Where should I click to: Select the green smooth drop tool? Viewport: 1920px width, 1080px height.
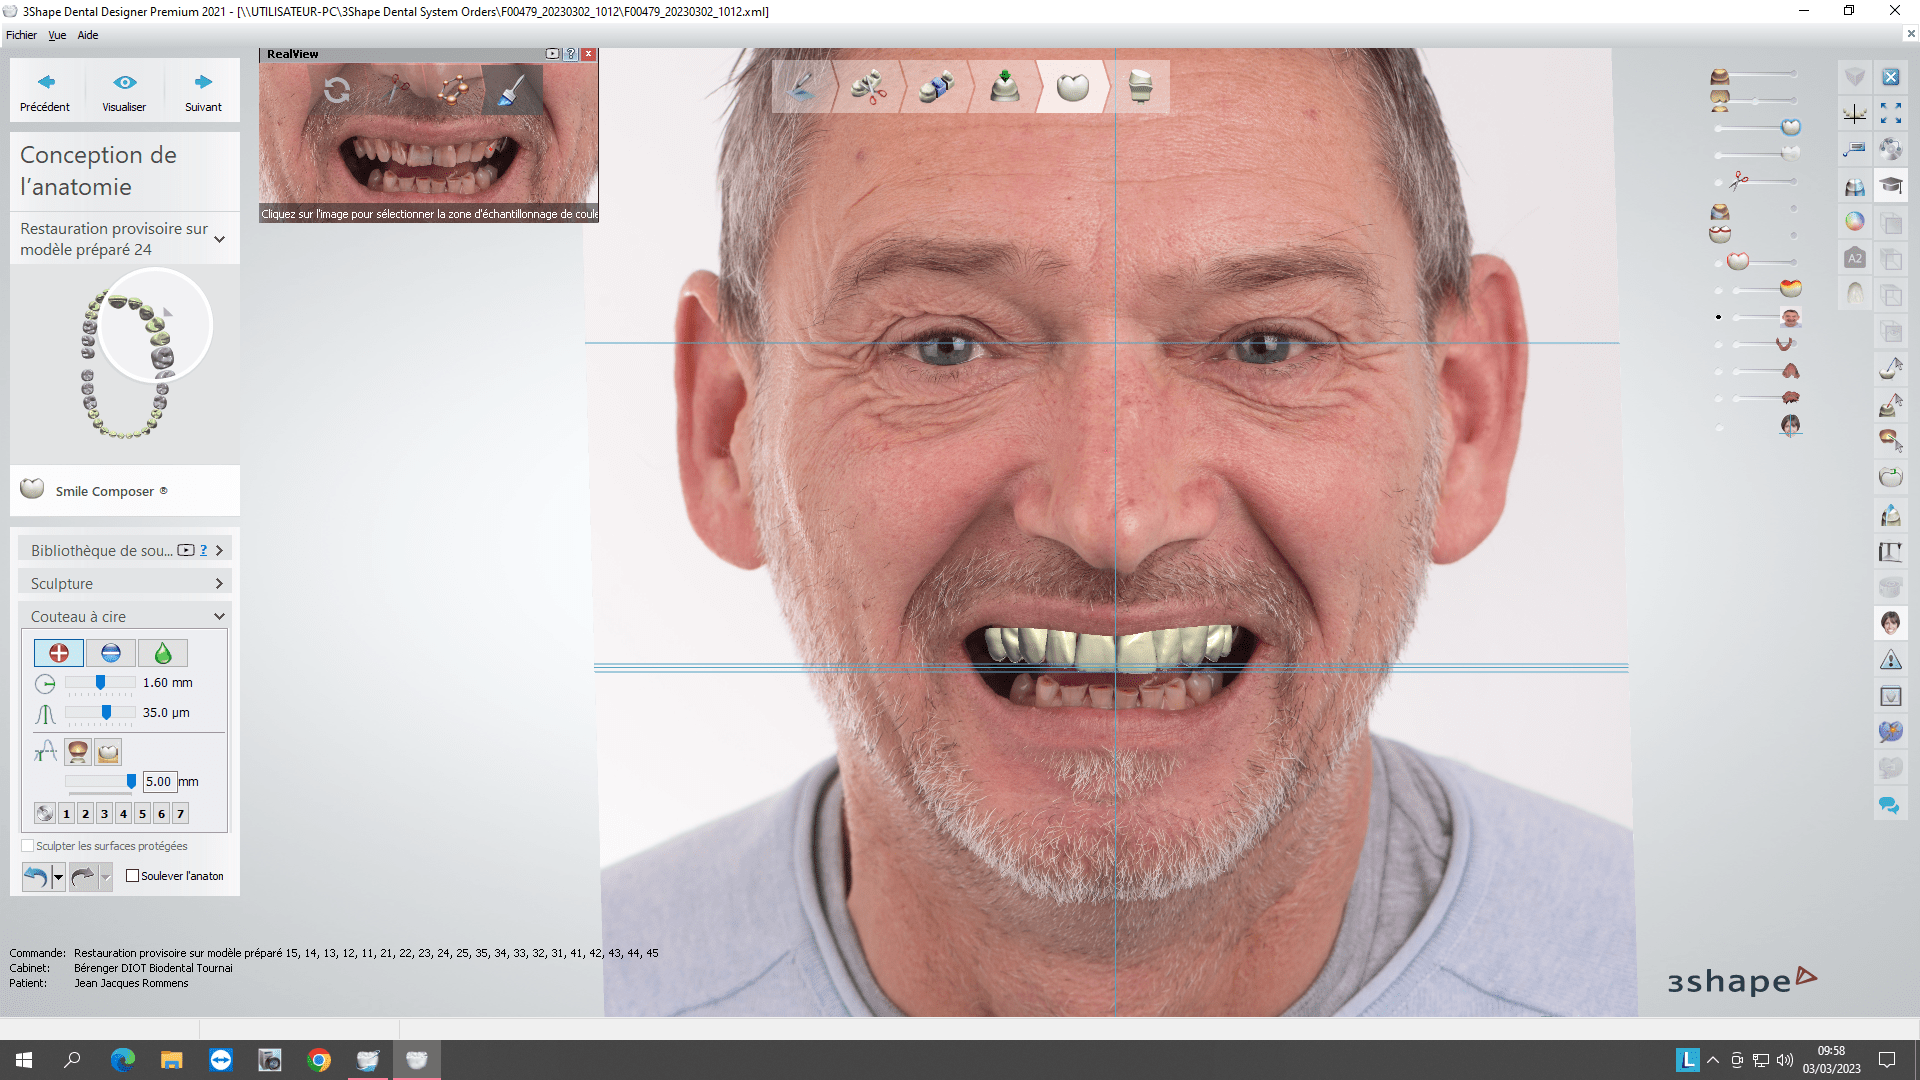coord(163,653)
